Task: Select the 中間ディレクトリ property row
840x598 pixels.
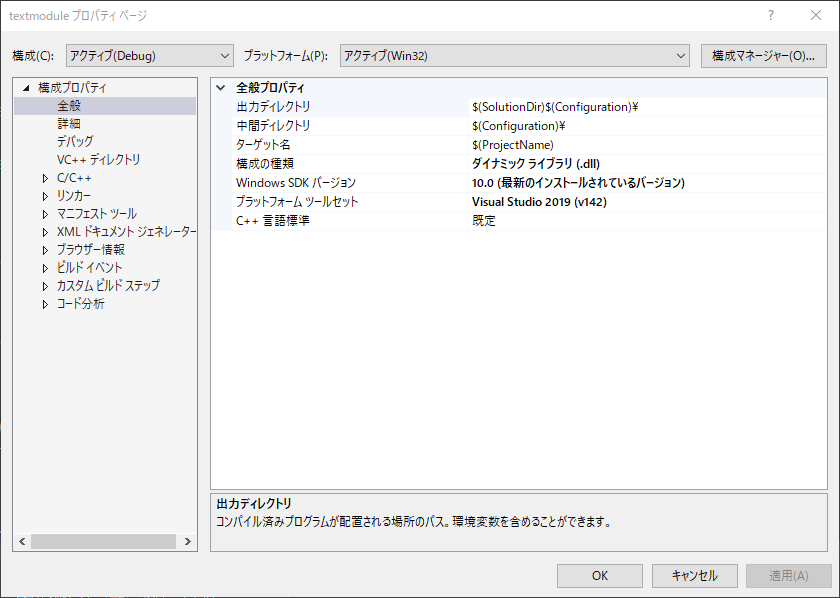Action: (529, 126)
